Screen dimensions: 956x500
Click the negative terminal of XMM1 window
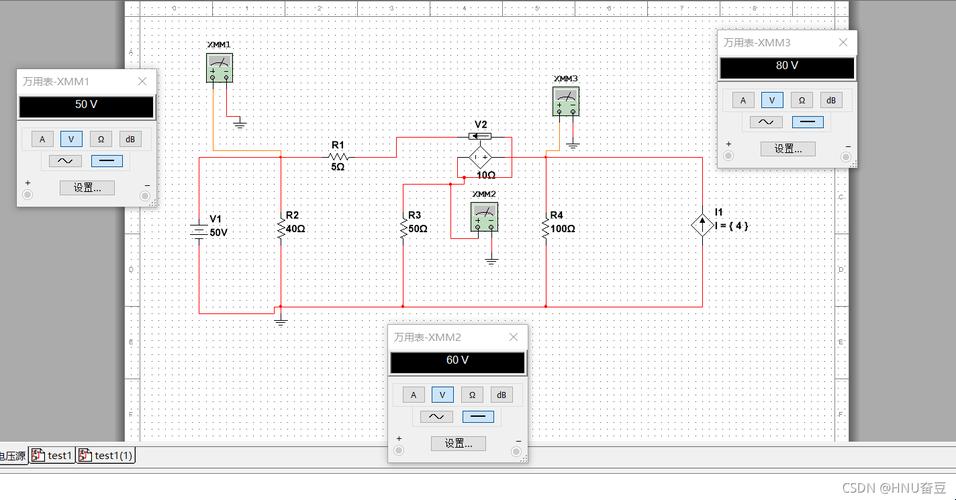pyautogui.click(x=144, y=195)
